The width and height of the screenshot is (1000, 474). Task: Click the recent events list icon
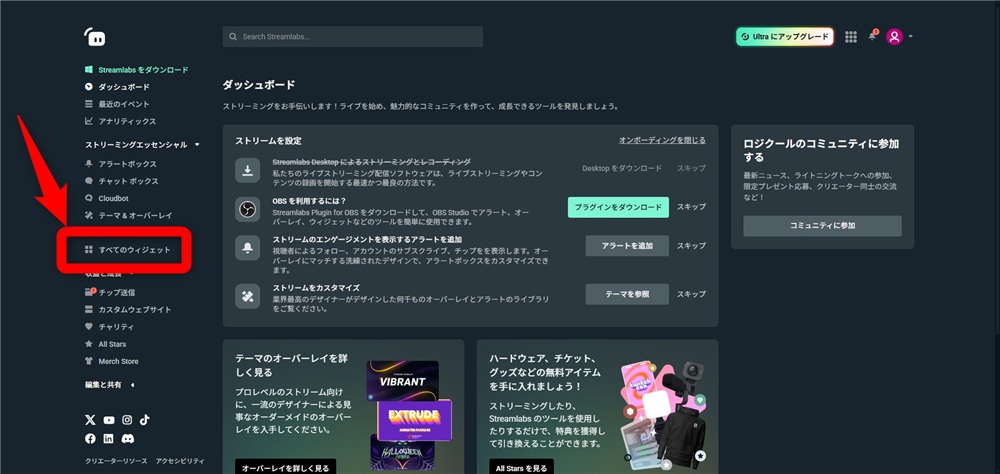pyautogui.click(x=89, y=104)
